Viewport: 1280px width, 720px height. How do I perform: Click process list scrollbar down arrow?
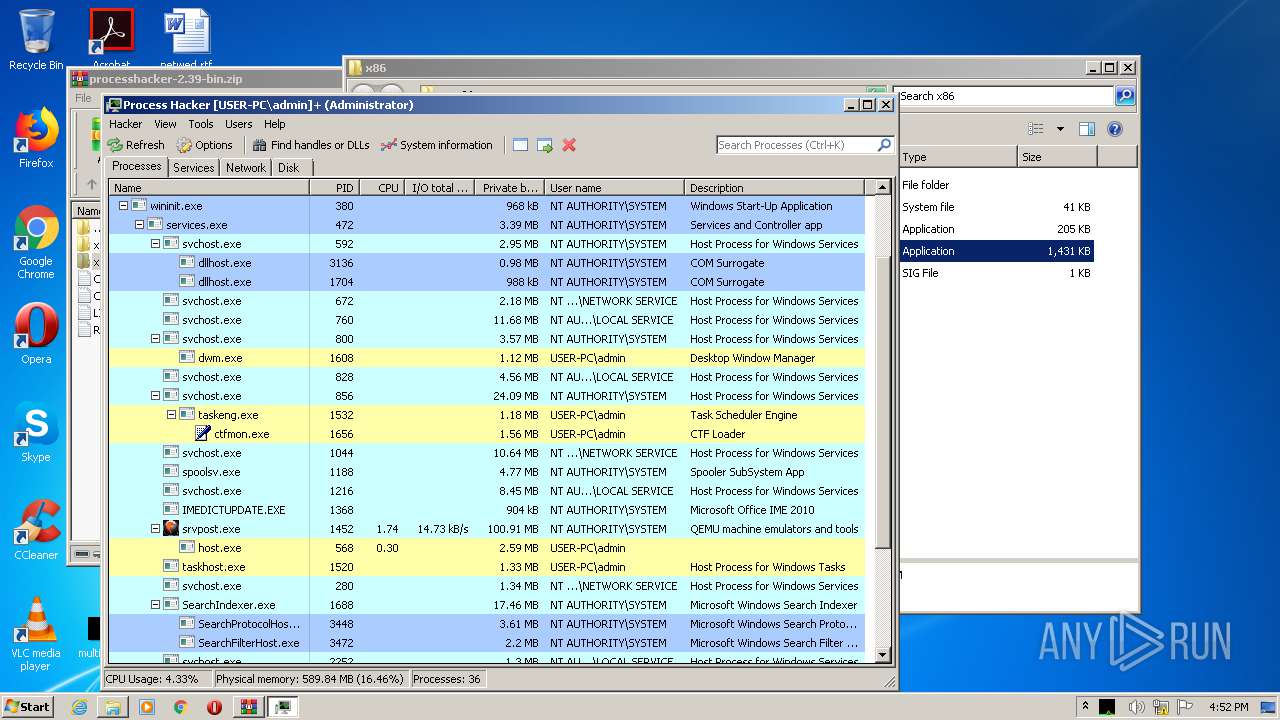tap(882, 655)
